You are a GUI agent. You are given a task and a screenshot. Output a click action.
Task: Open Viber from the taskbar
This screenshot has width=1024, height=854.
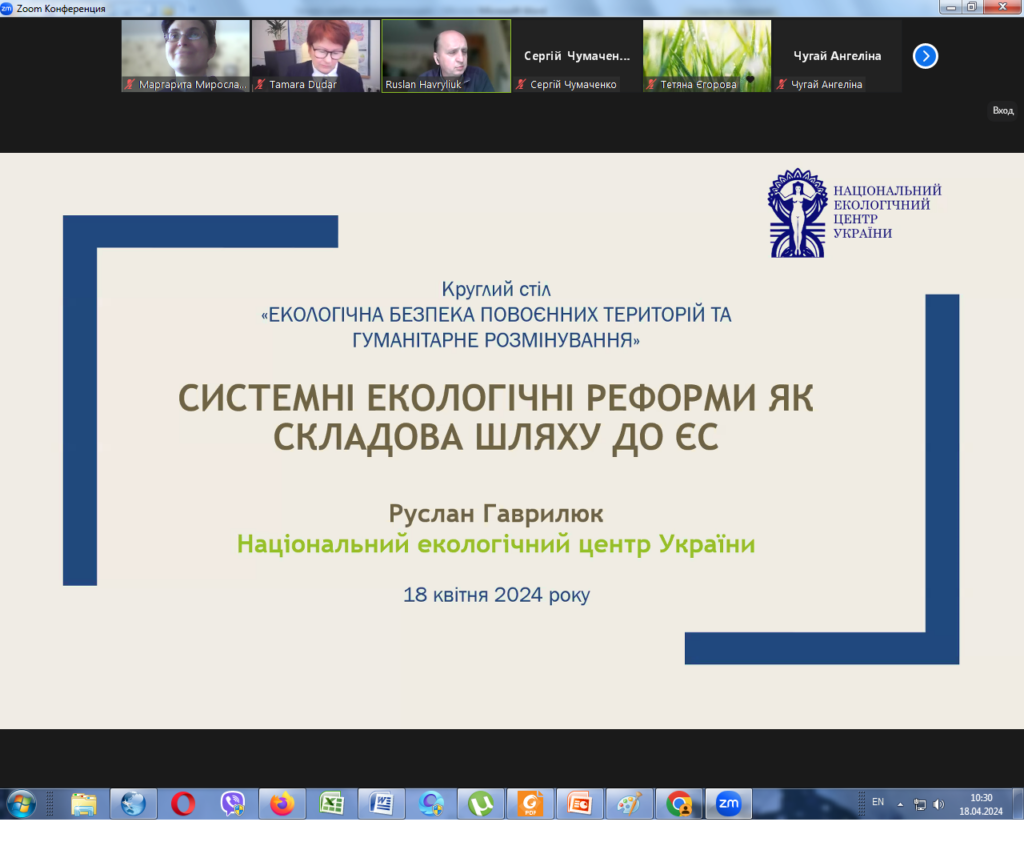point(233,804)
